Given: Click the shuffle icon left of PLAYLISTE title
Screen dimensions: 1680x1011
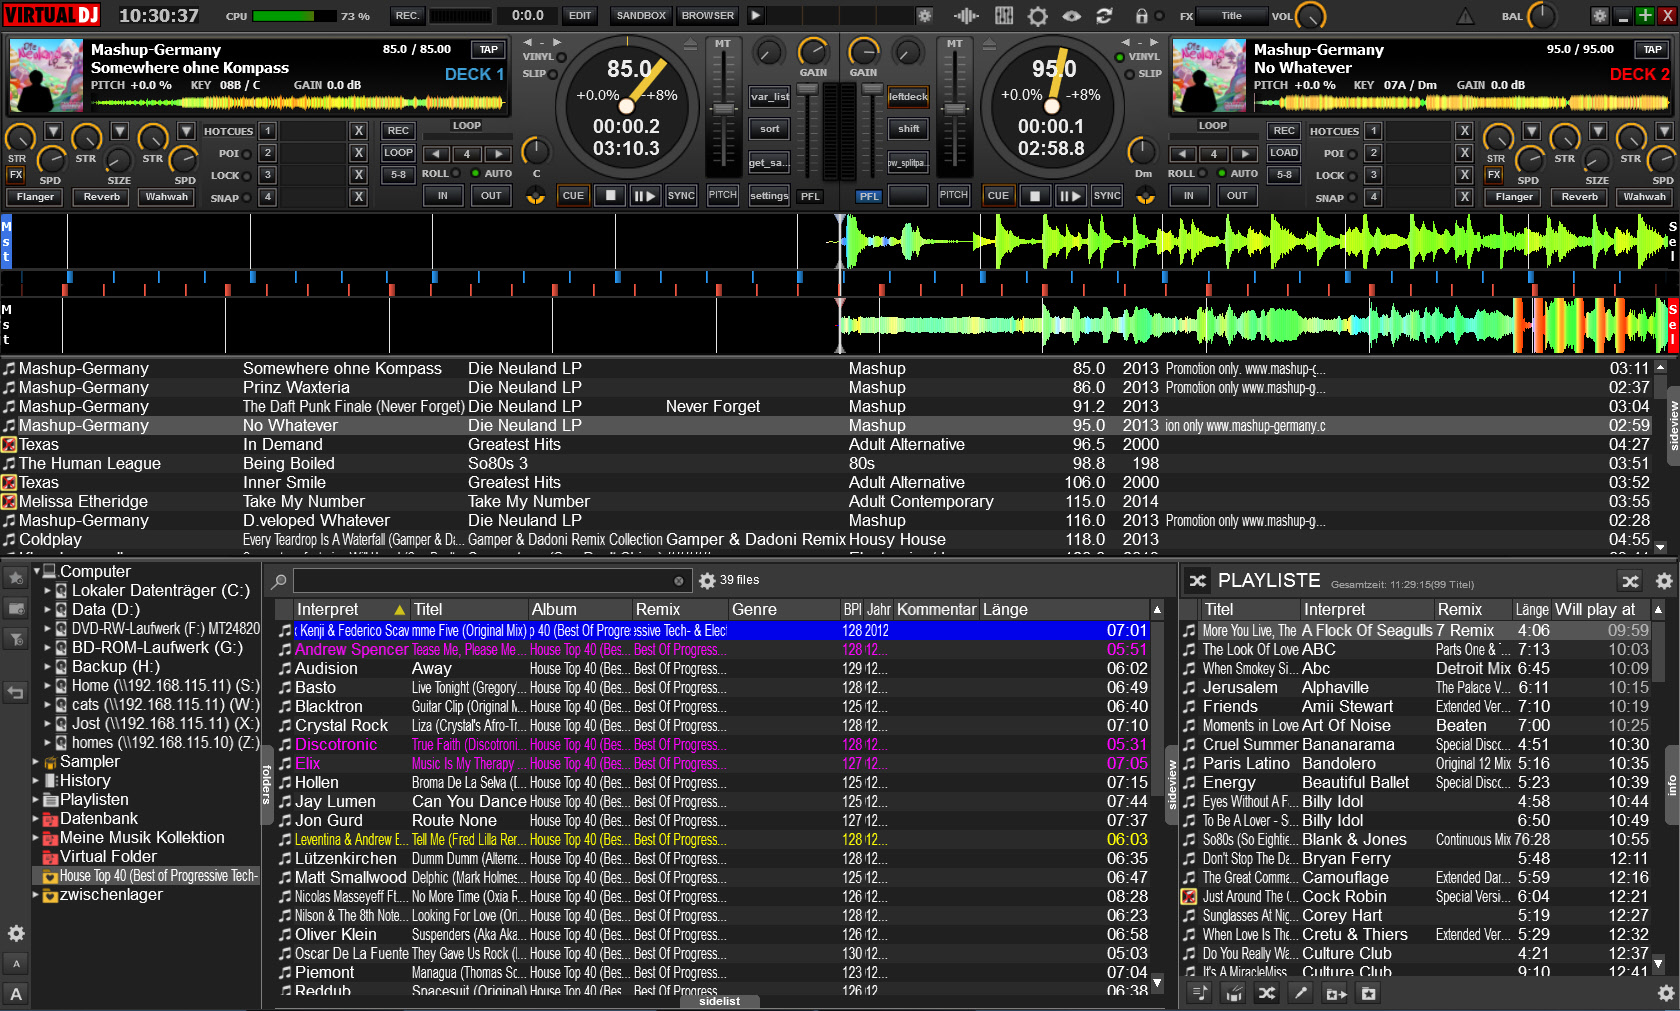Looking at the screenshot, I should [1197, 580].
